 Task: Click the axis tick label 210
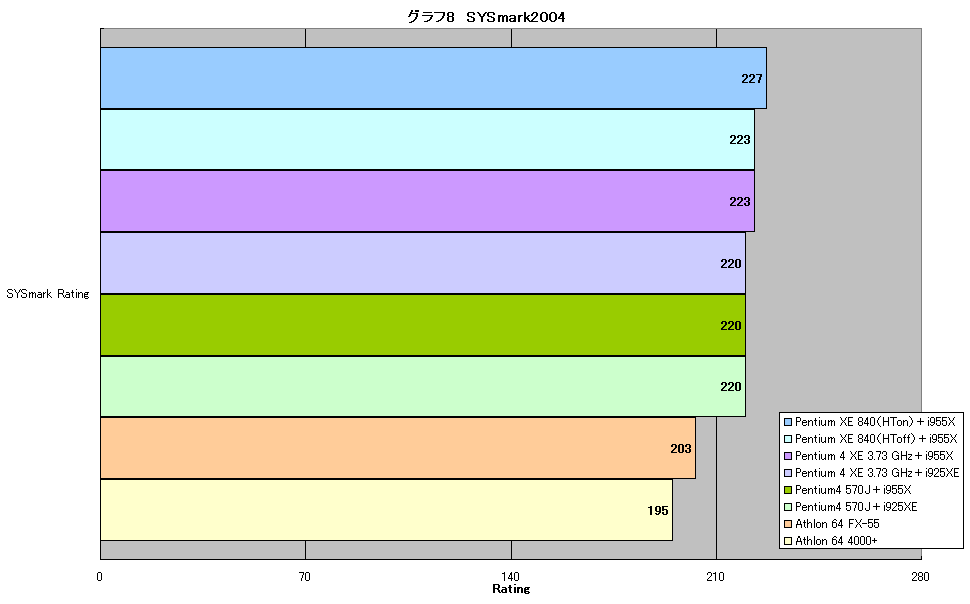[716, 577]
